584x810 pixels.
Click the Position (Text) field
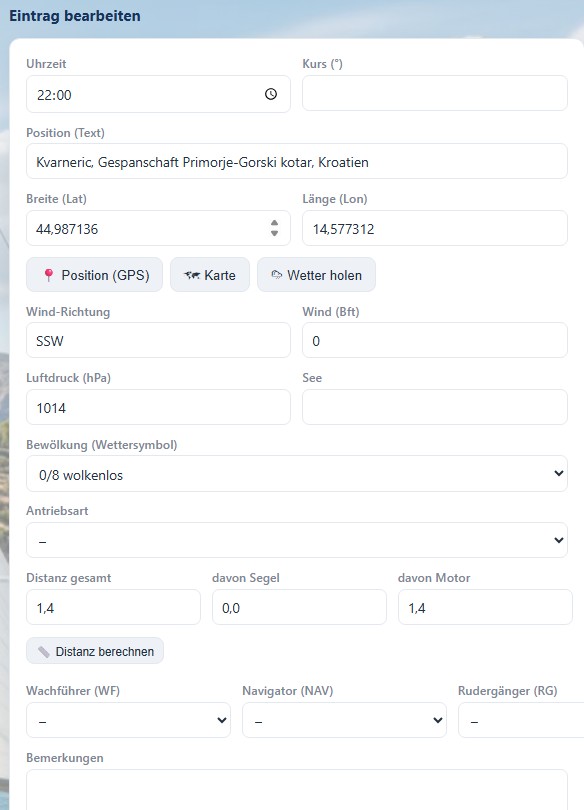click(297, 161)
